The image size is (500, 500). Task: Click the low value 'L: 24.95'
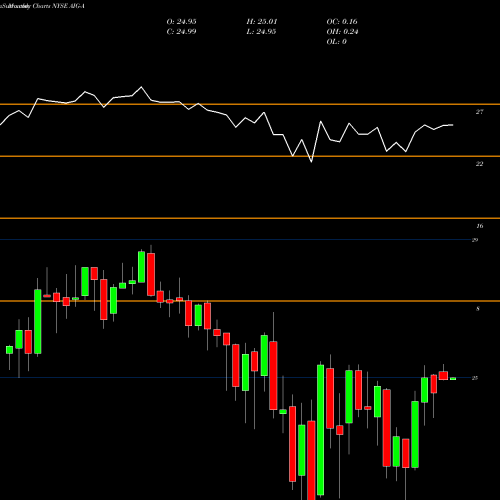pos(261,32)
